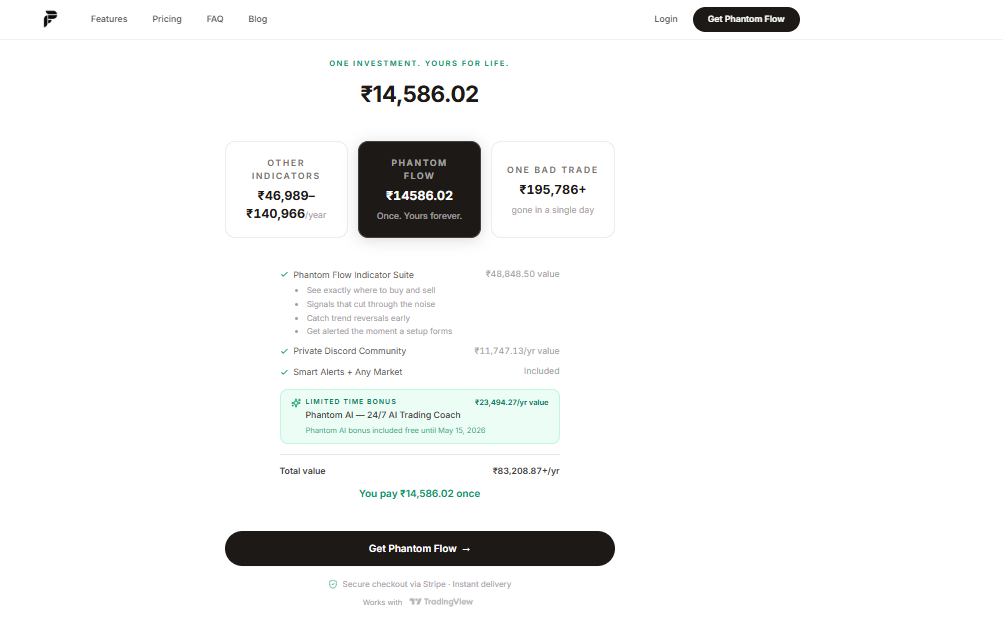The height and width of the screenshot is (632, 1003).
Task: Click the Phantom AI Trading Coach bonus box
Action: click(420, 416)
